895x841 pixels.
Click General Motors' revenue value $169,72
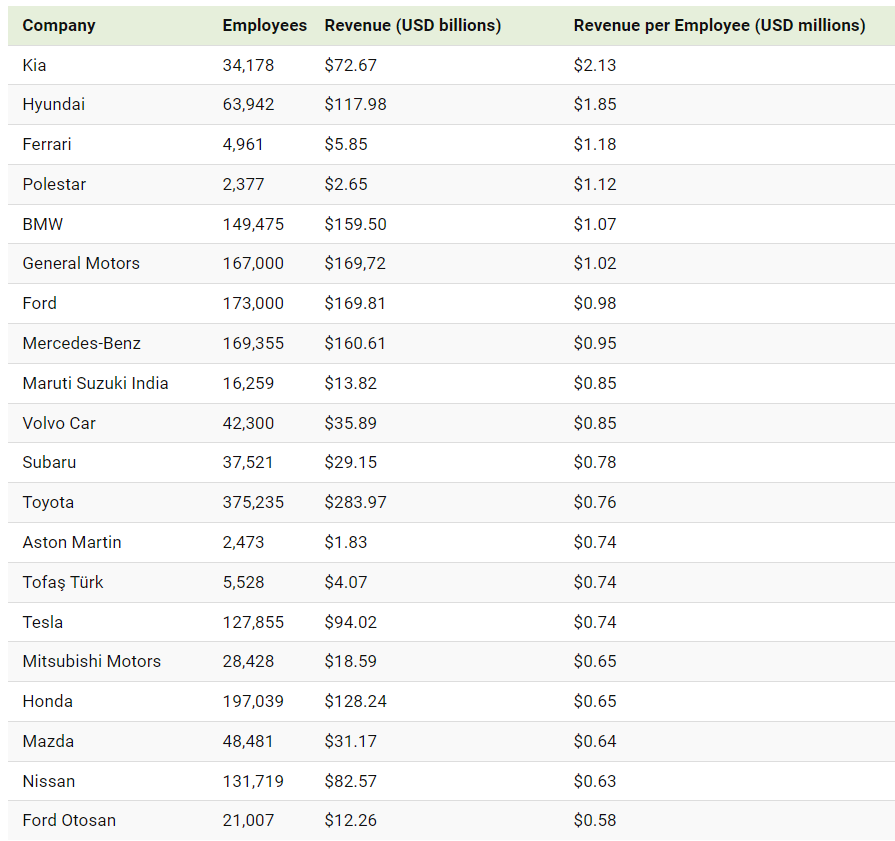355,263
